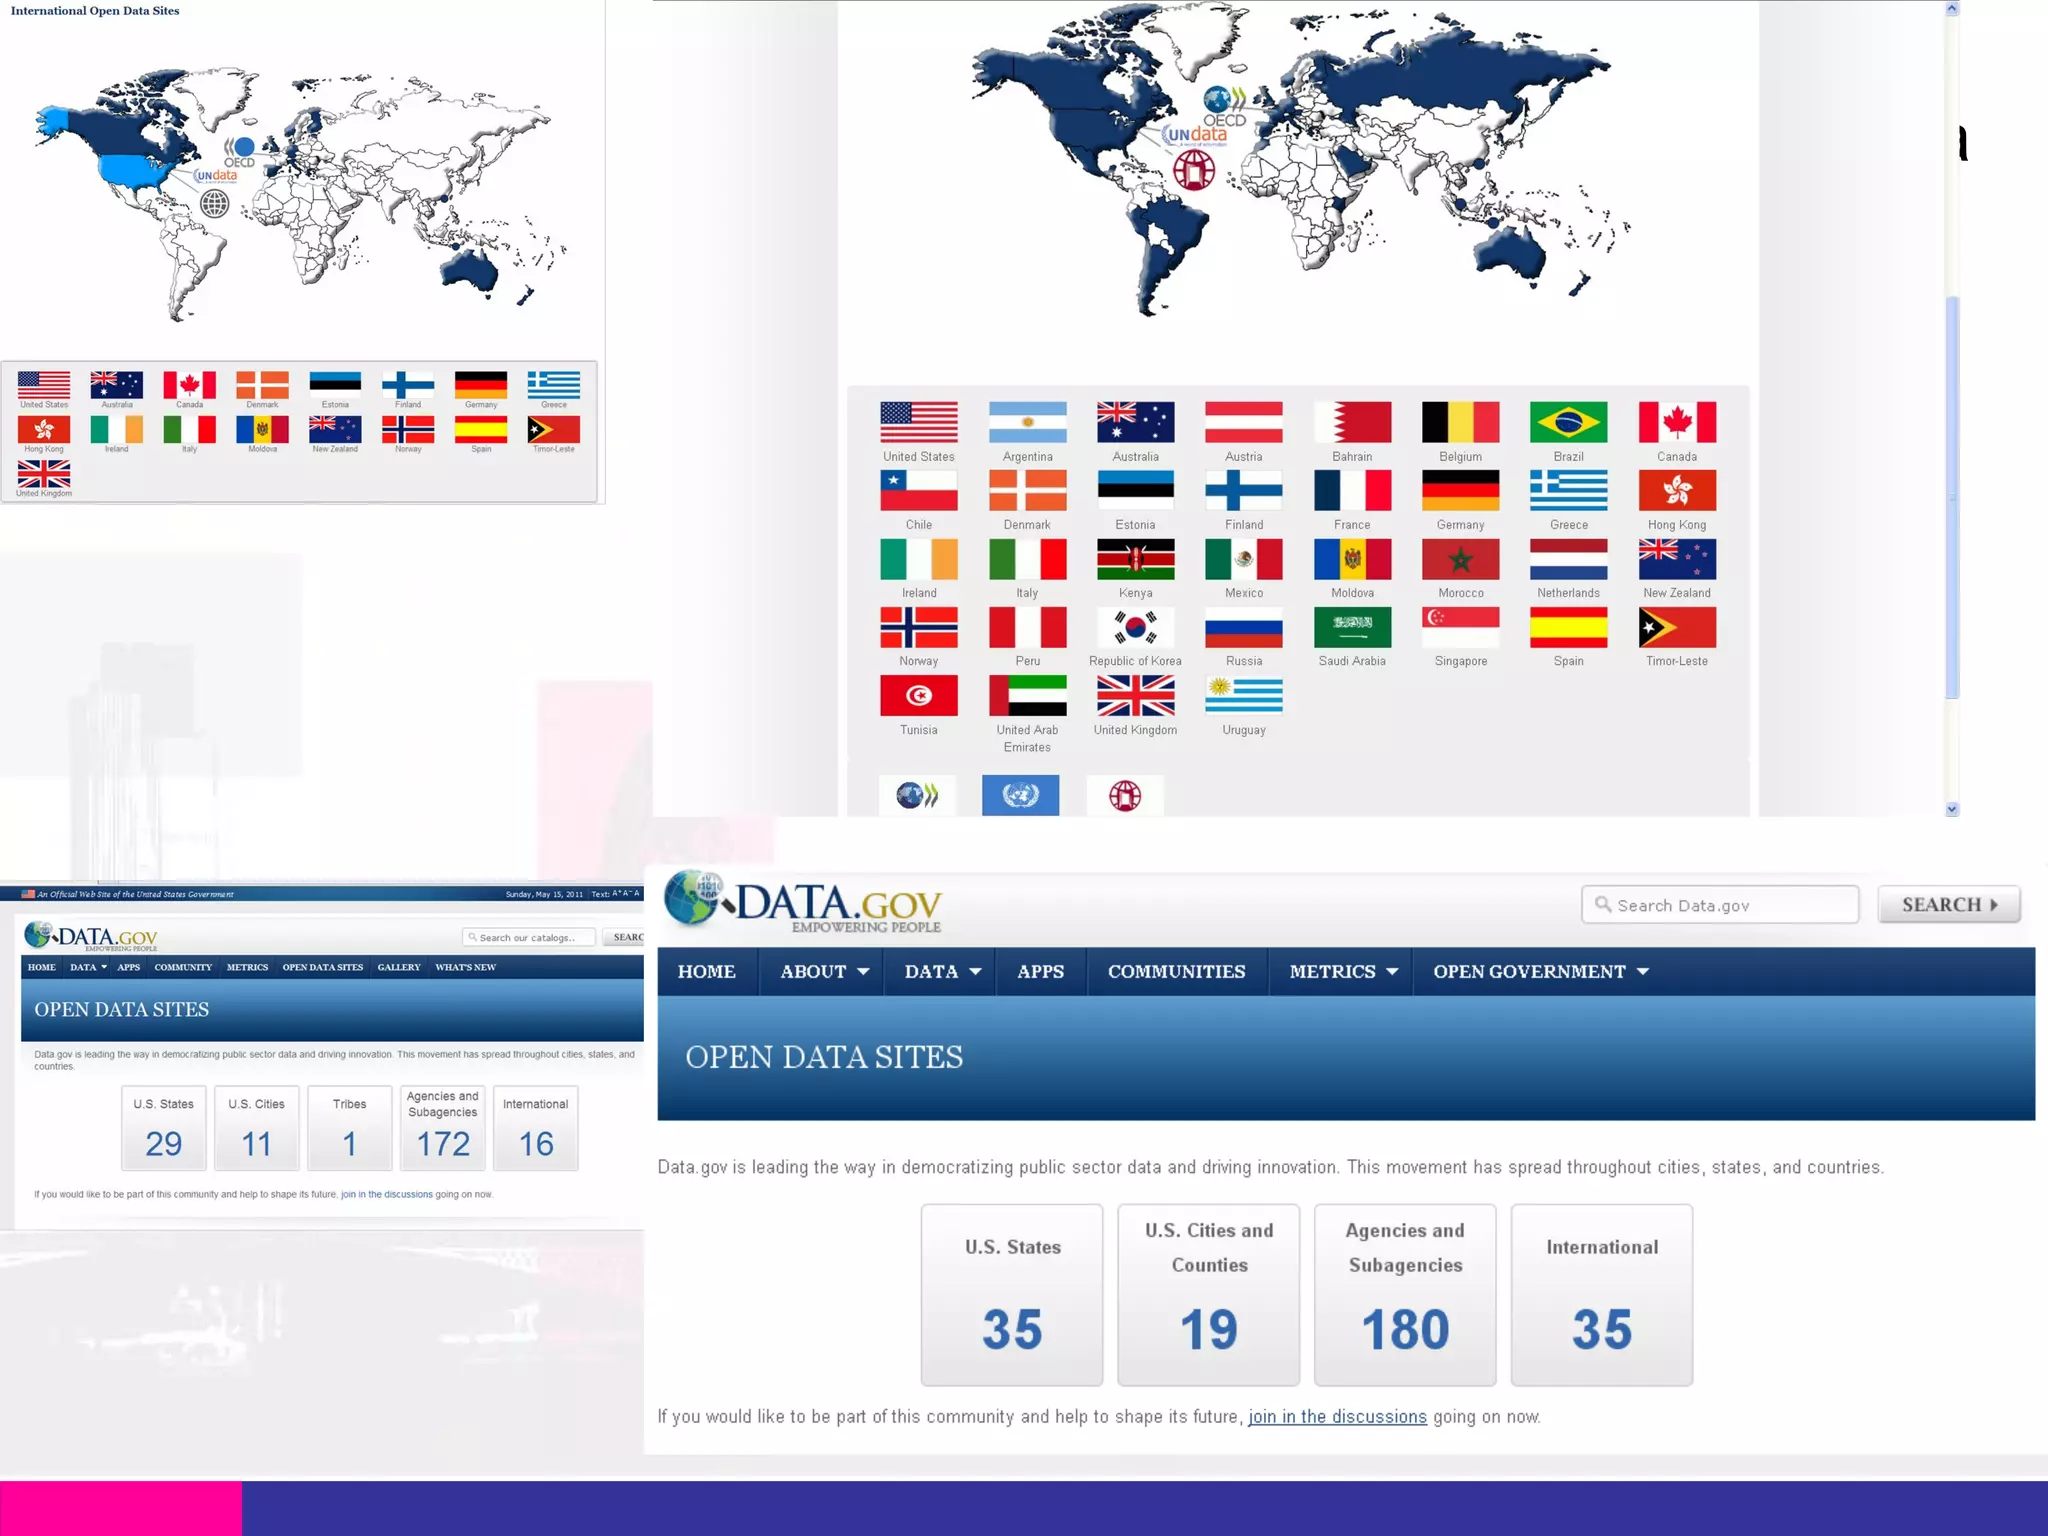Image resolution: width=2048 pixels, height=1536 pixels.
Task: Click the Norway flag in the large grid
Action: (919, 627)
